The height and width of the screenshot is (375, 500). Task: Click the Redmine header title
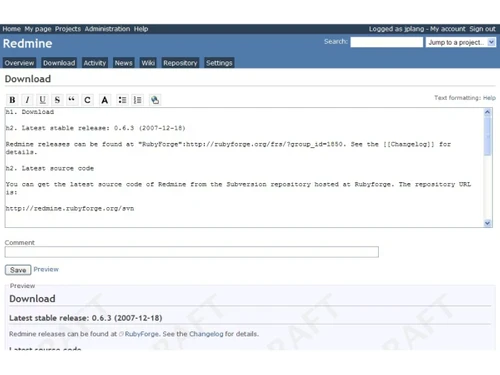pos(28,44)
